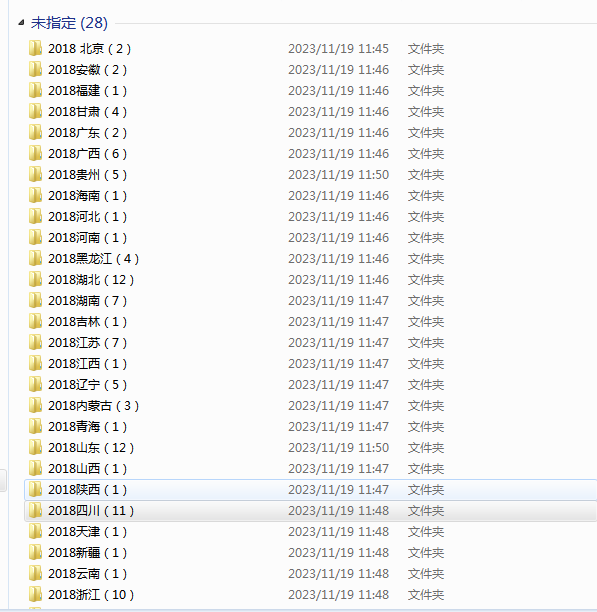Click the 未指定 (28) group header text

pos(69,23)
